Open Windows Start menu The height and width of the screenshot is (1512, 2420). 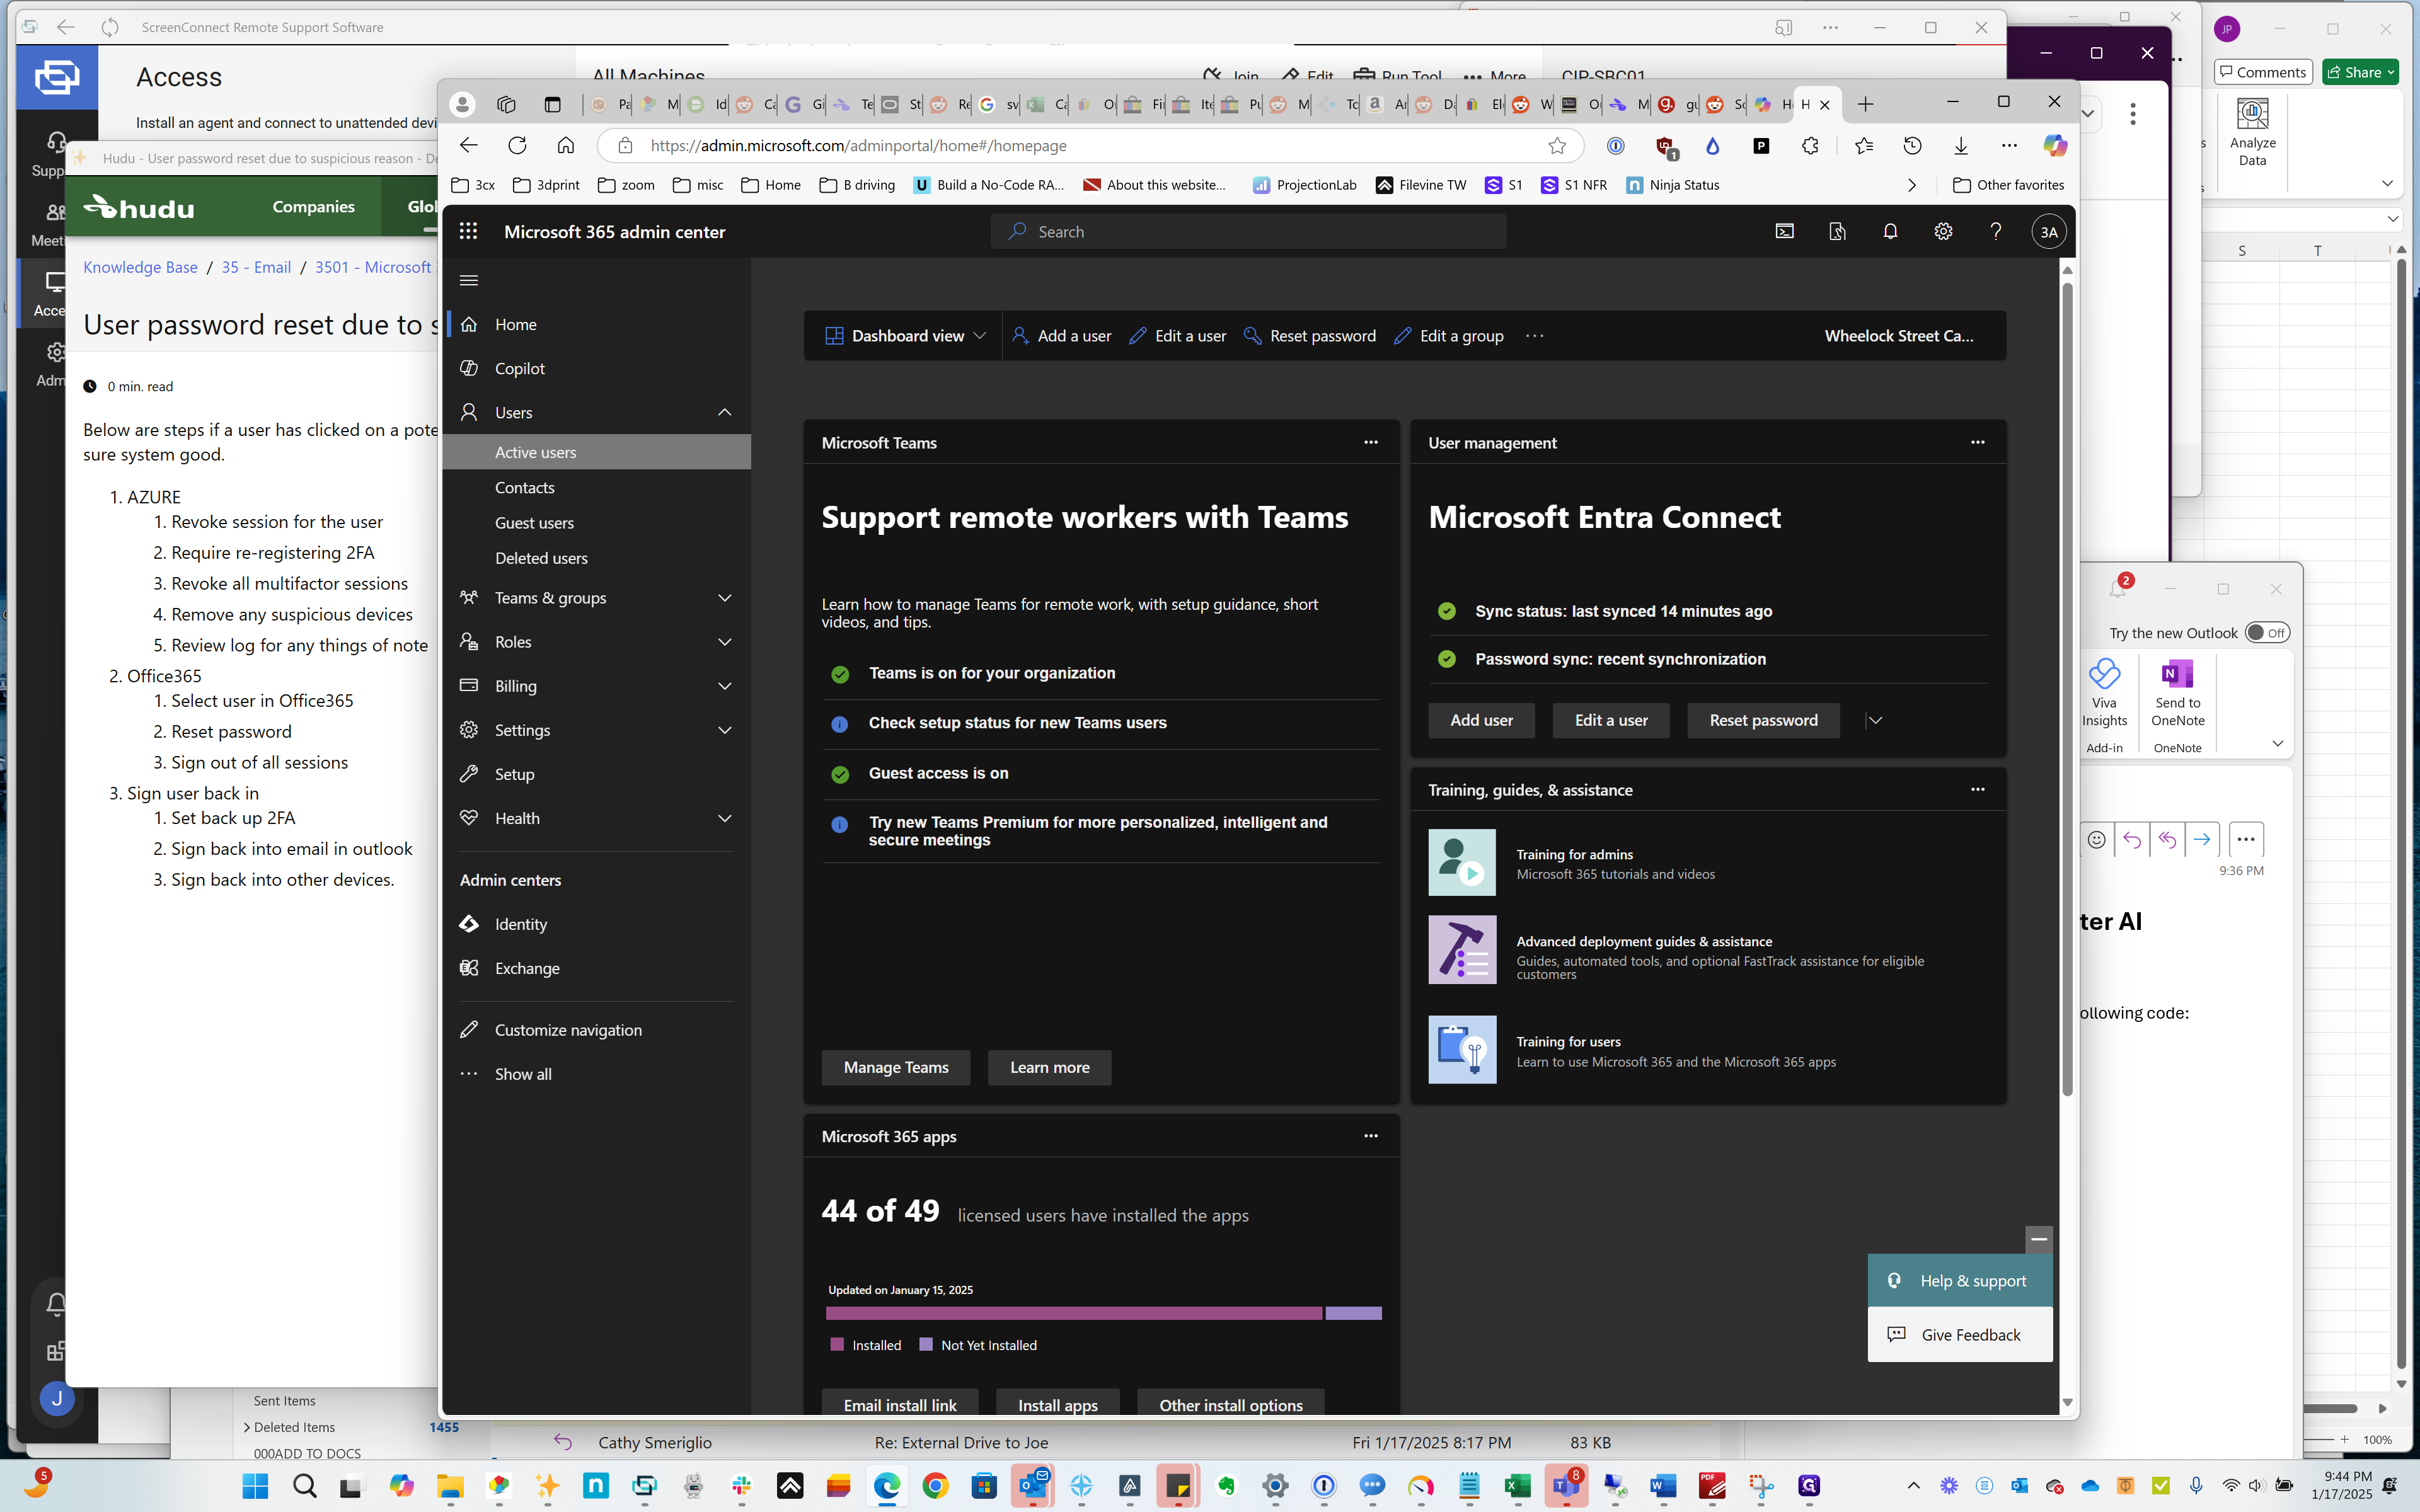pos(255,1486)
